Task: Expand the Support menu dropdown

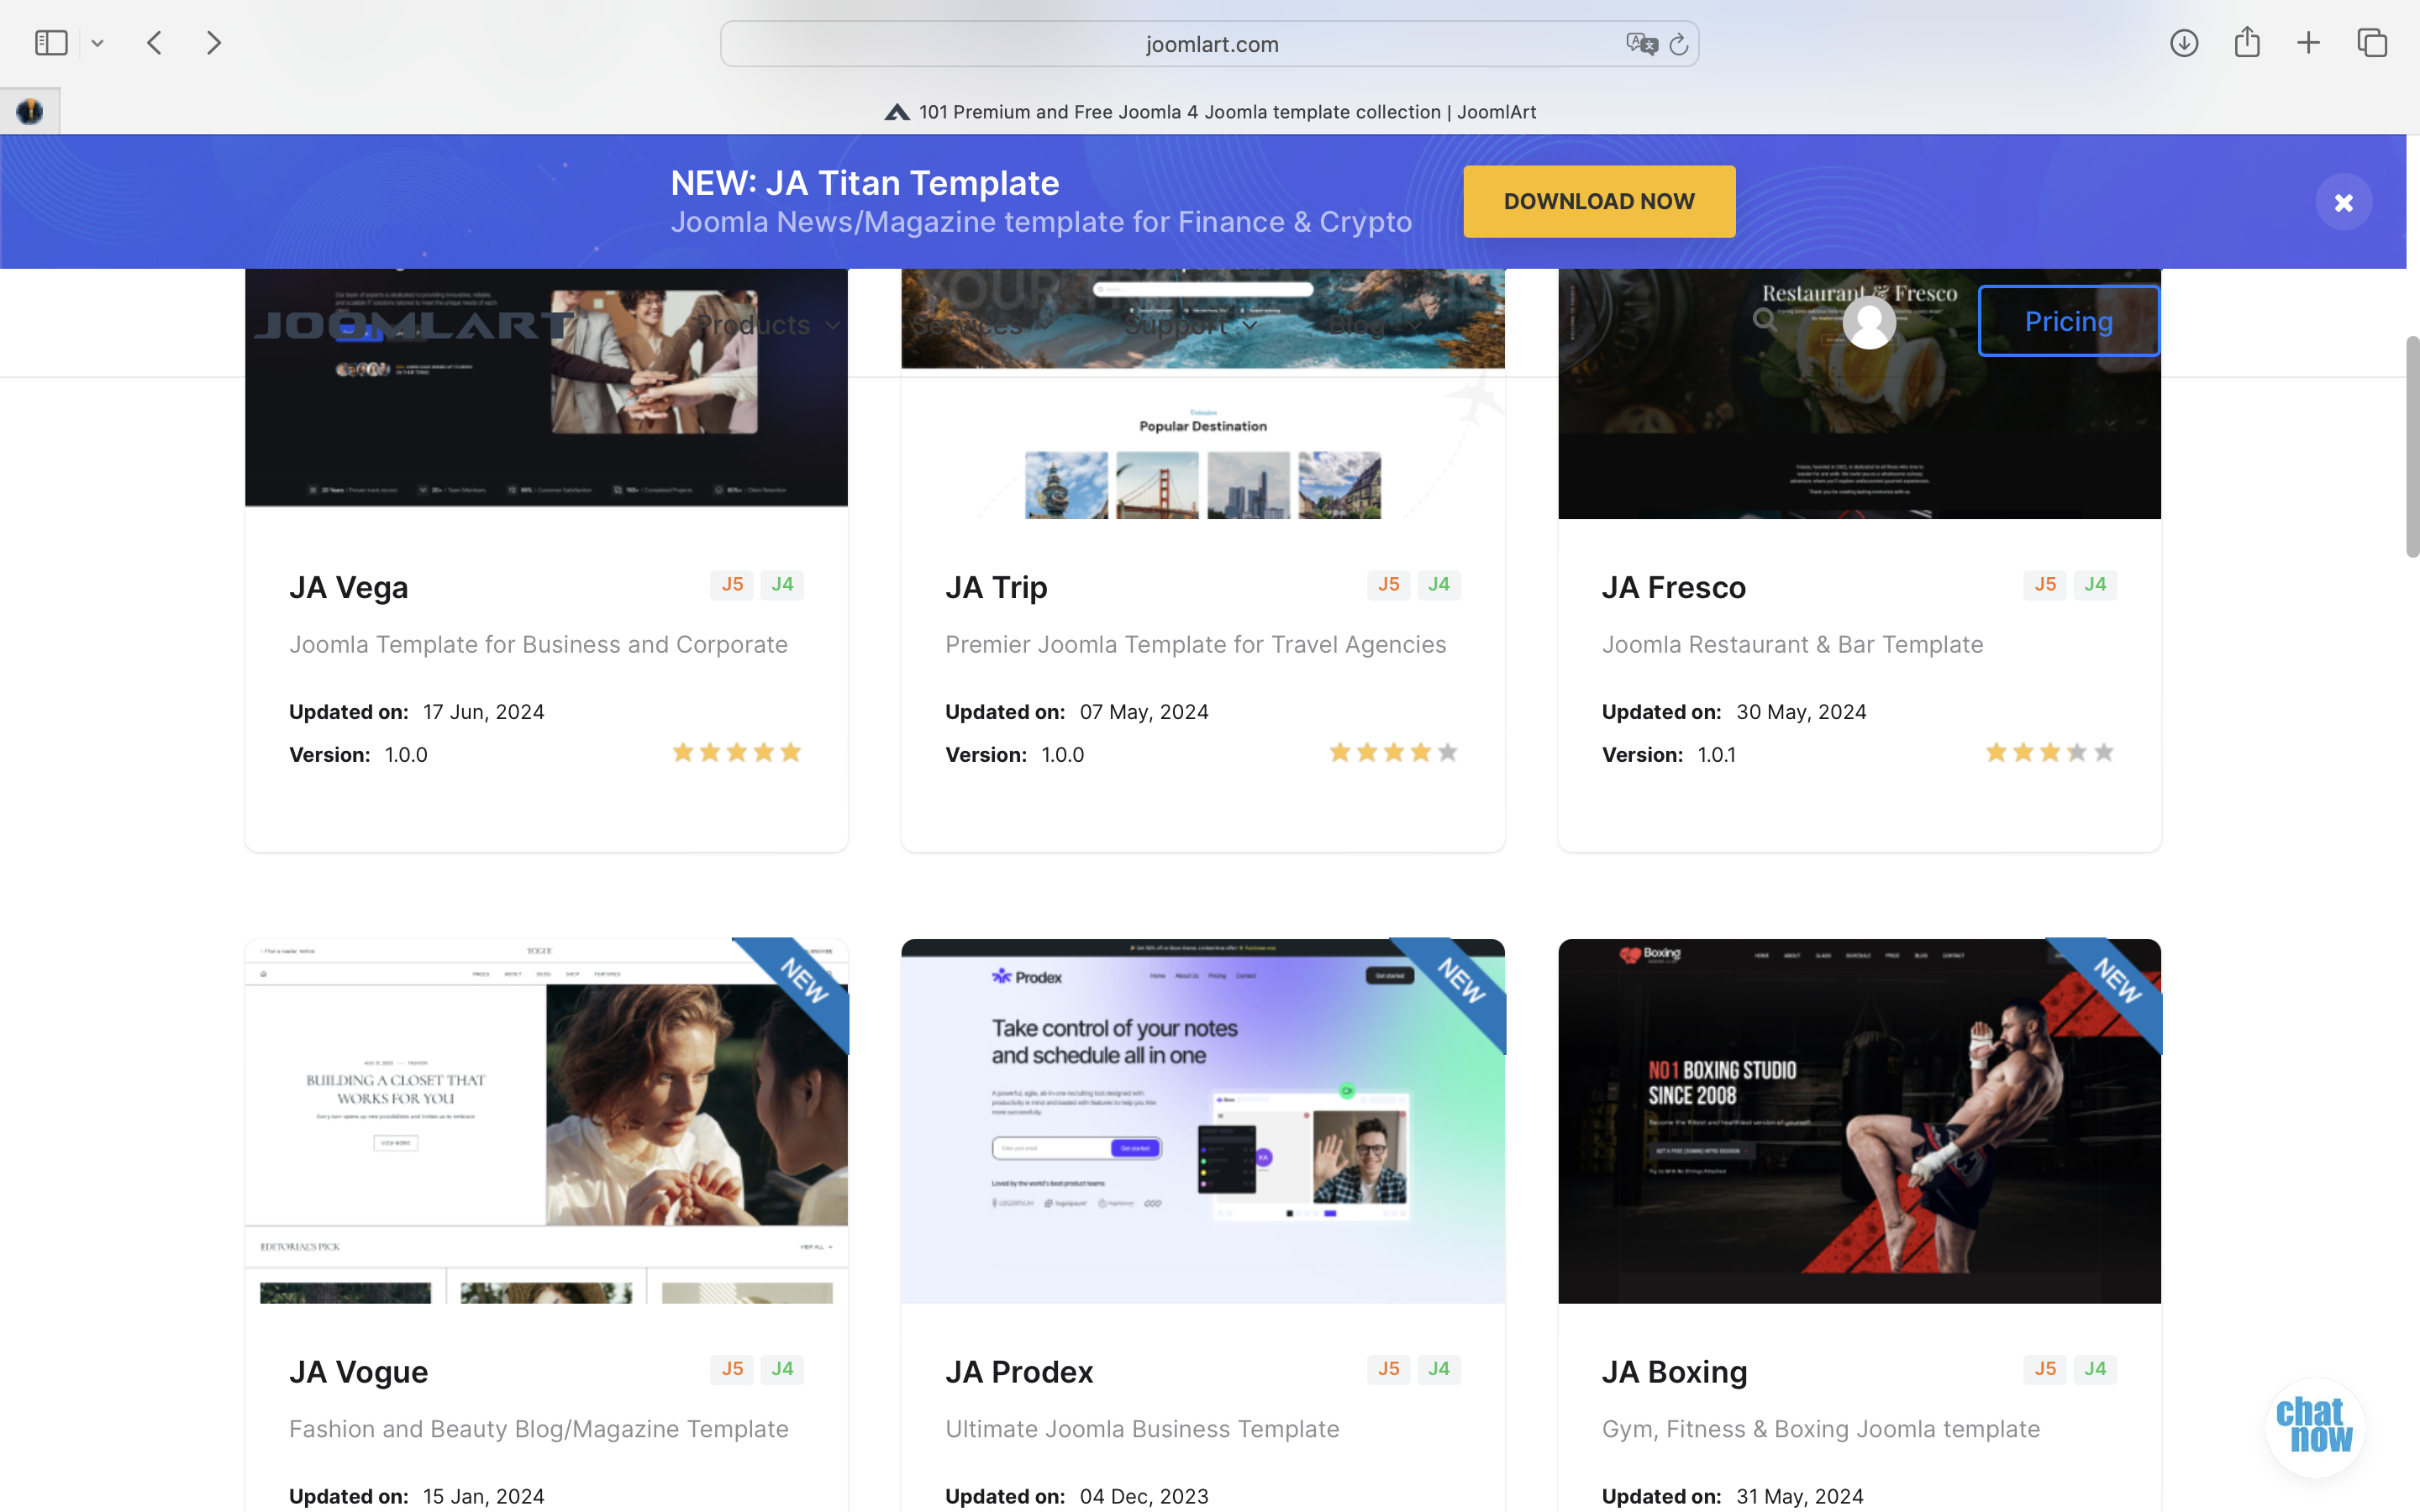Action: click(1190, 325)
